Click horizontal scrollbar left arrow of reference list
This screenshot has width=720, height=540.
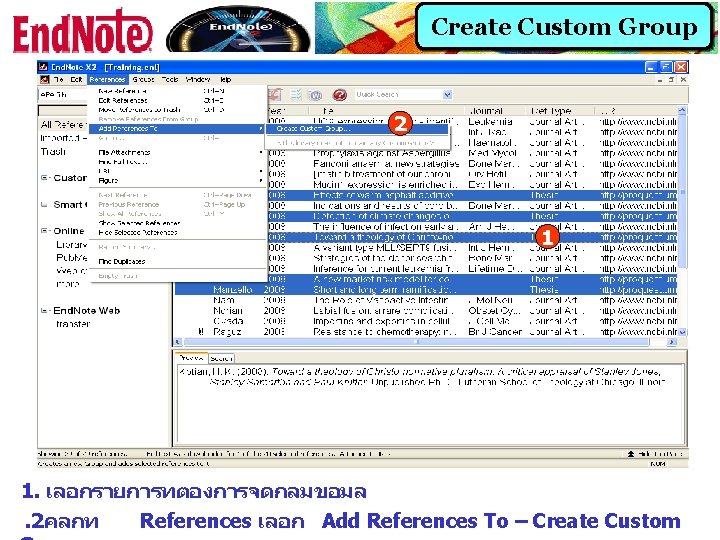(179, 342)
